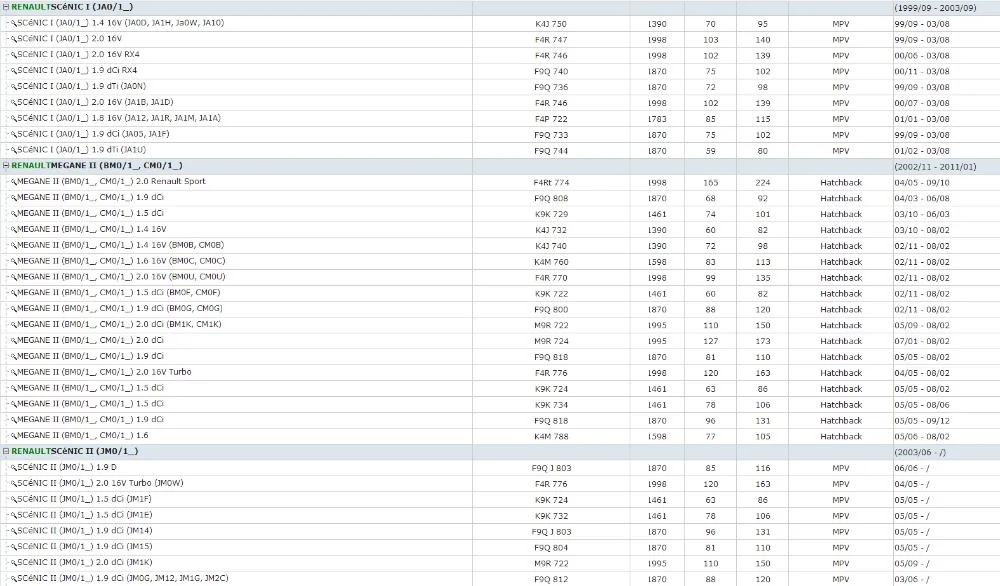Click the 04/05 - 09/10 date cell
Image resolution: width=1000 pixels, height=586 pixels.
click(922, 182)
